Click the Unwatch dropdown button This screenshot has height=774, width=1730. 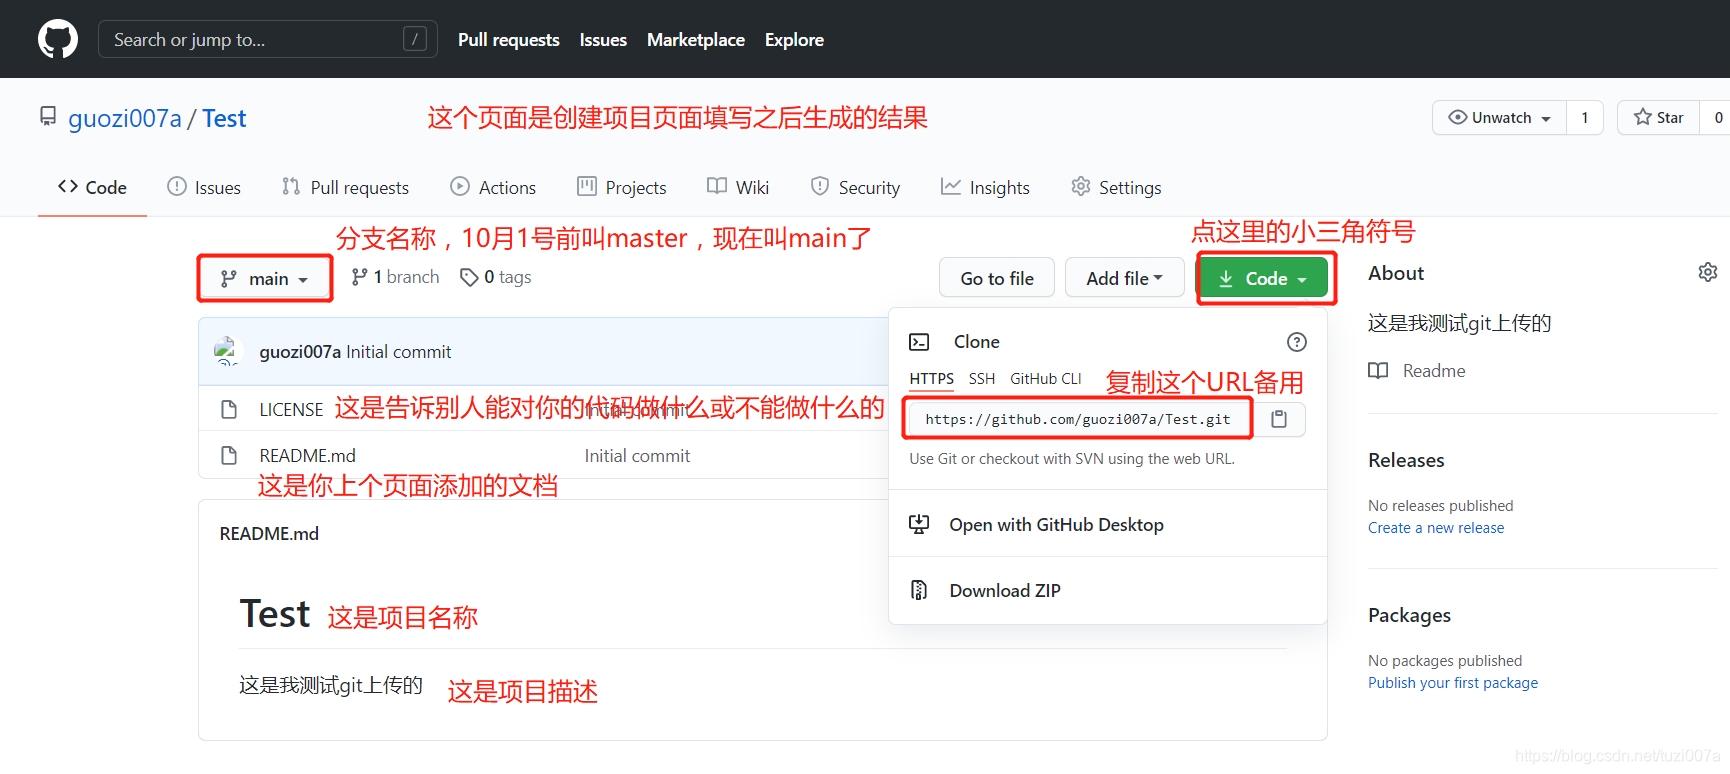[1499, 117]
